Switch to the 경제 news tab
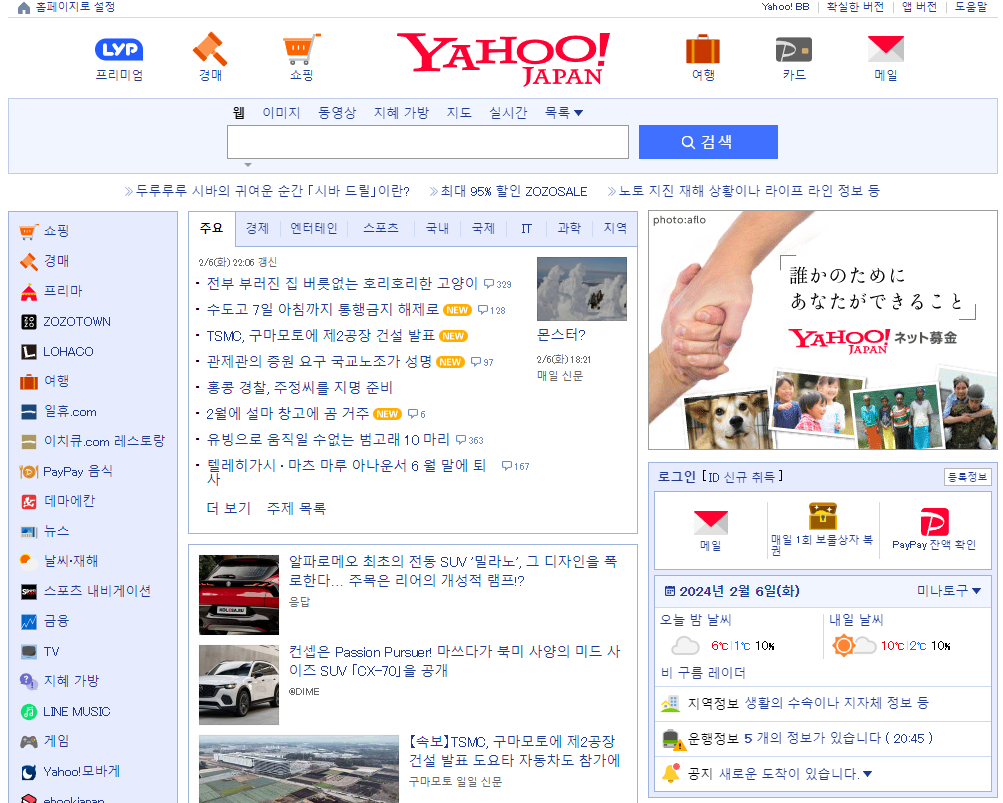Image resolution: width=1003 pixels, height=803 pixels. pos(258,228)
